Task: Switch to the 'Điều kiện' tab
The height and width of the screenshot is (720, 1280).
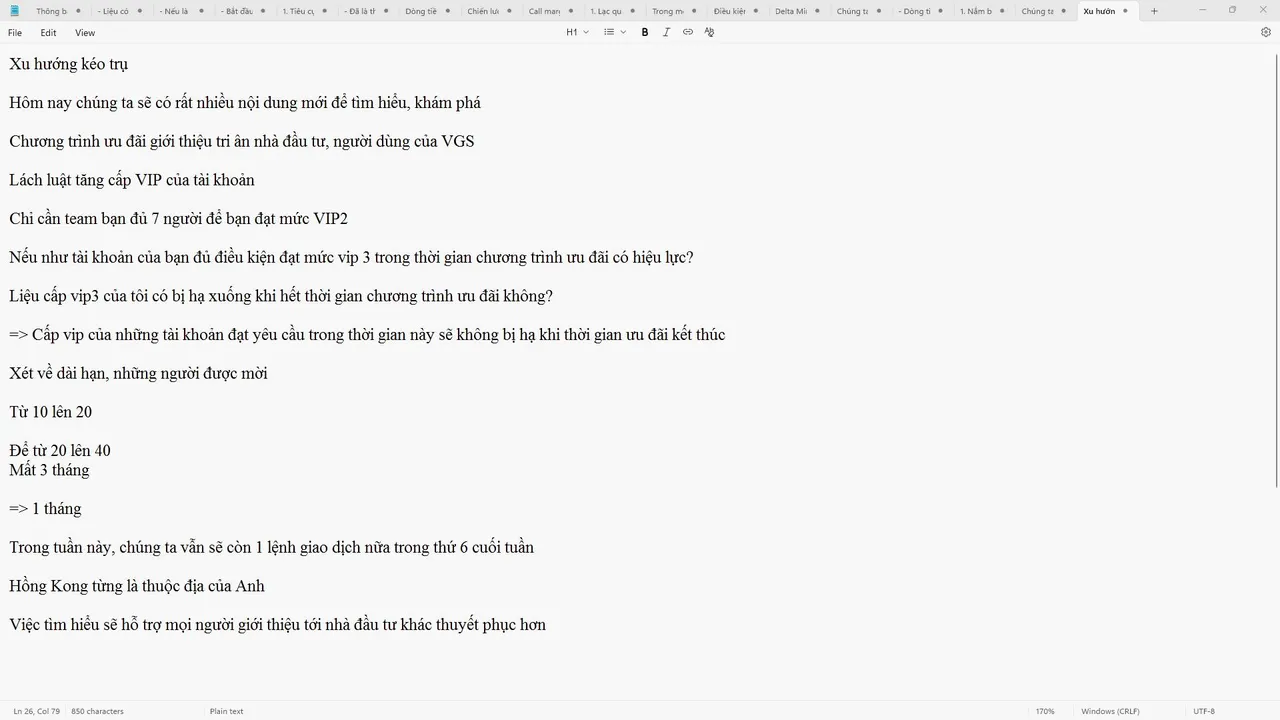Action: pos(729,11)
